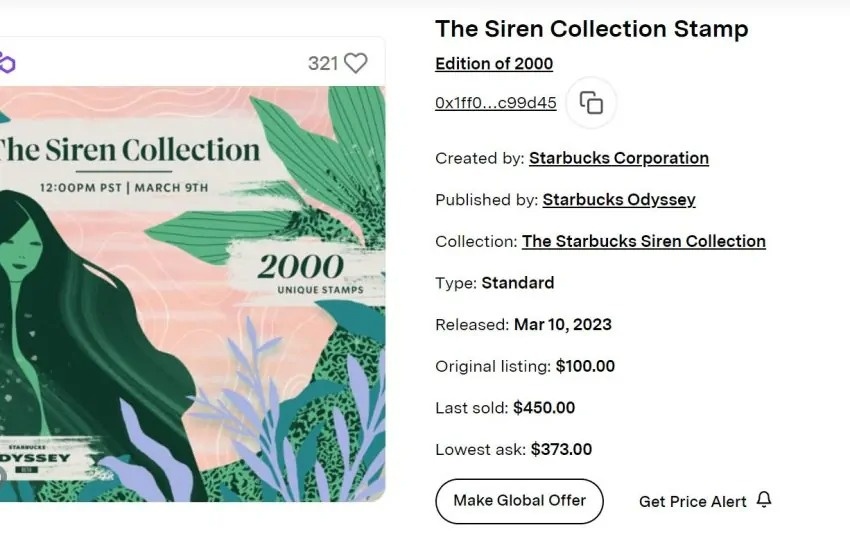The image size is (850, 550).
Task: Open the Edition of 2000 link
Action: 494,64
